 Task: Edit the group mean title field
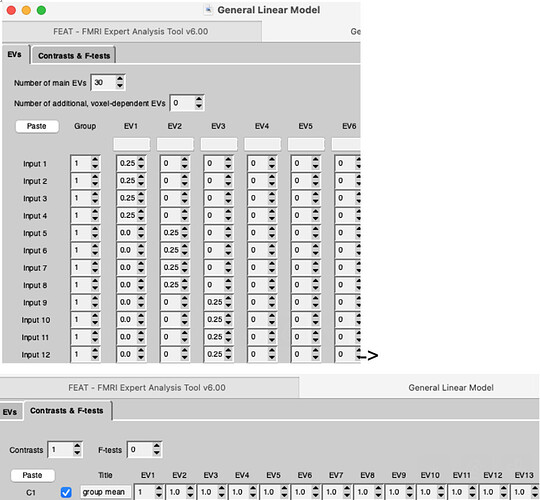[106, 492]
